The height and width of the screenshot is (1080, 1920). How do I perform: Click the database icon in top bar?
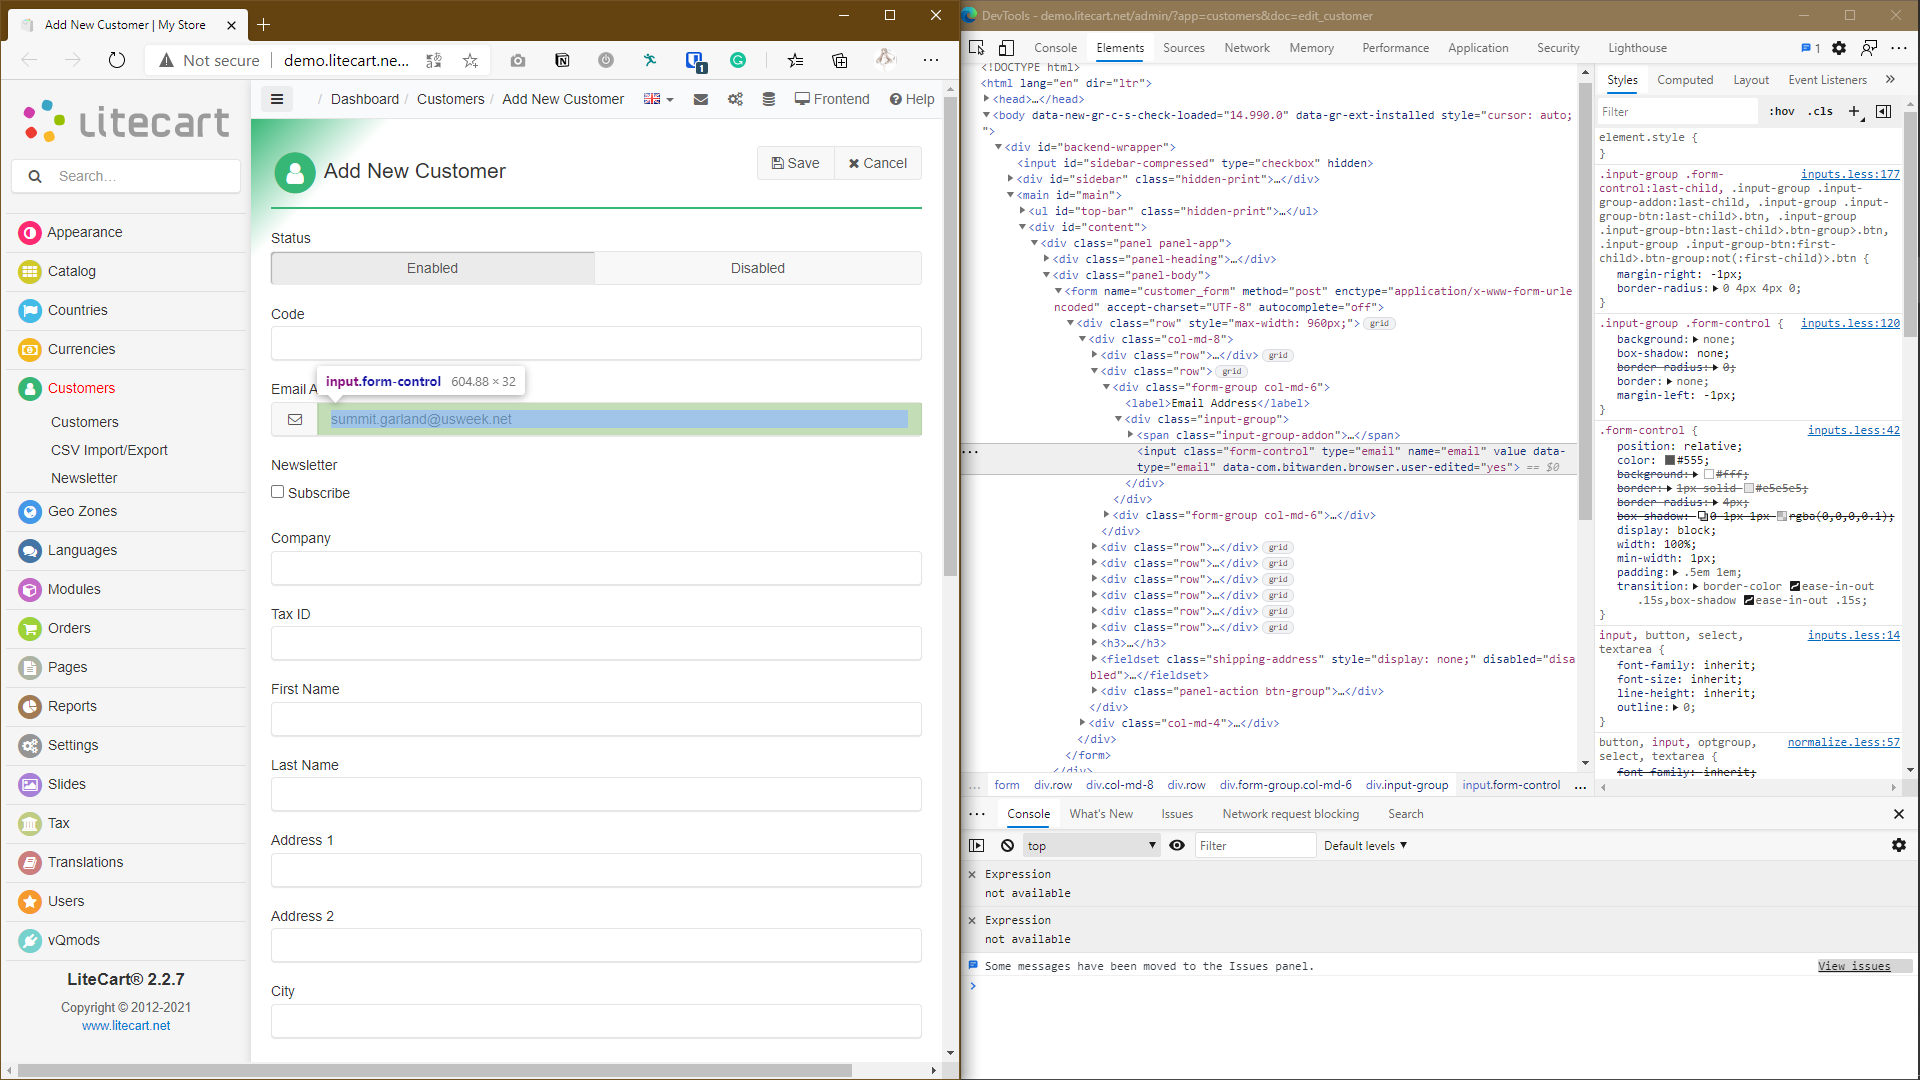(769, 99)
